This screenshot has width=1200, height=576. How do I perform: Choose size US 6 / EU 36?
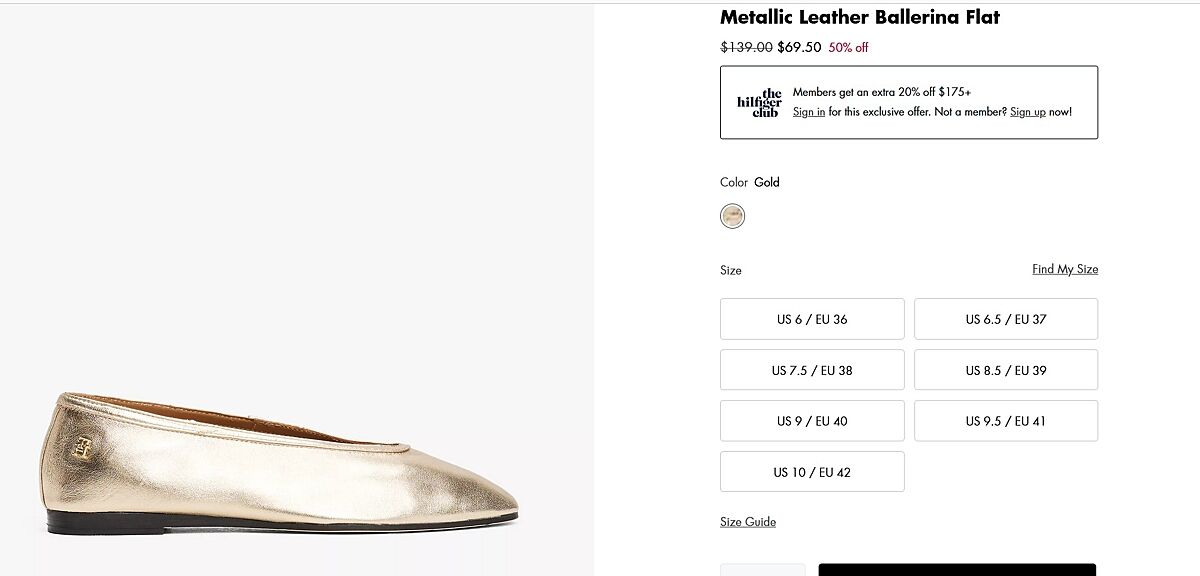[x=812, y=319]
